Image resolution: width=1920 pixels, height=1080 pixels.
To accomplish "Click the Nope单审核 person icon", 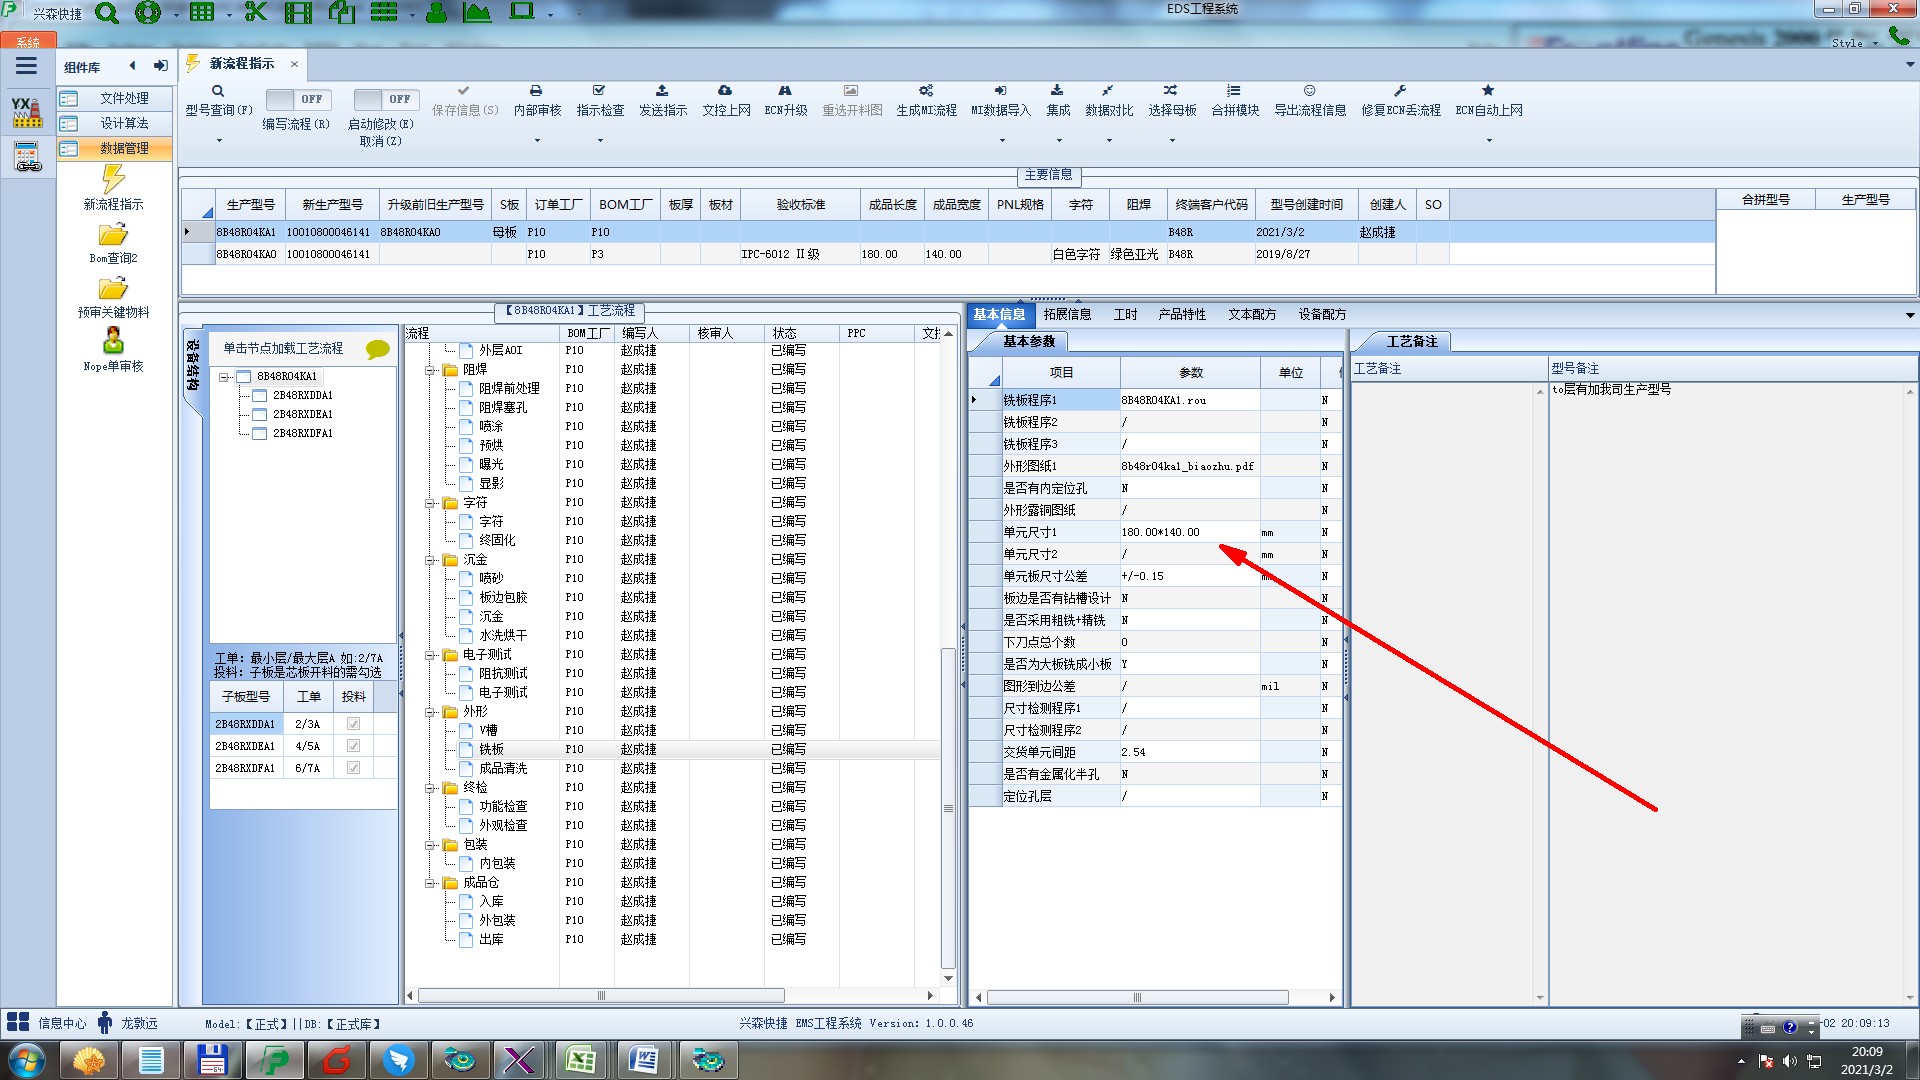I will coord(113,342).
